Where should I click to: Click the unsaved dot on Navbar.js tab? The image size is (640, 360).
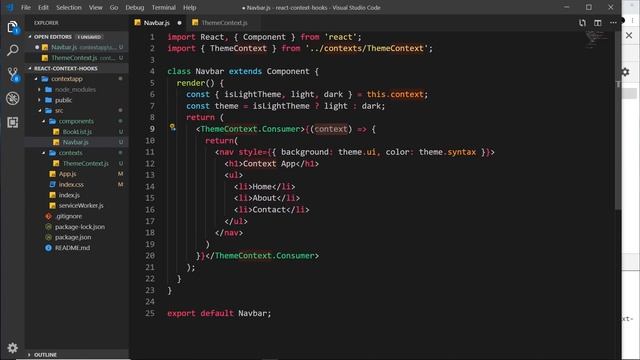pos(179,23)
